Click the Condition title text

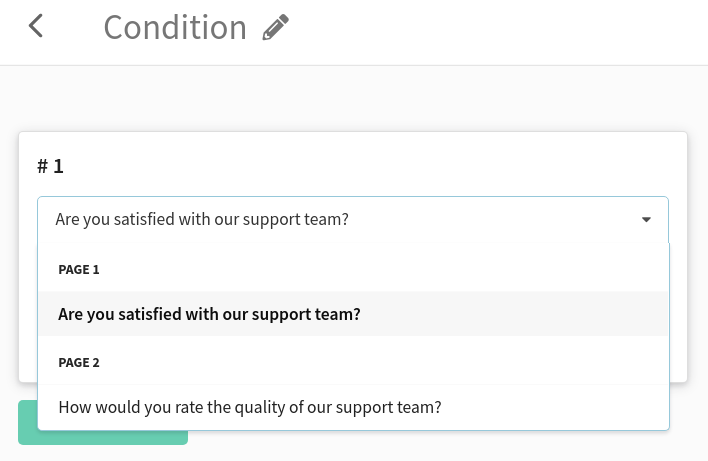175,28
